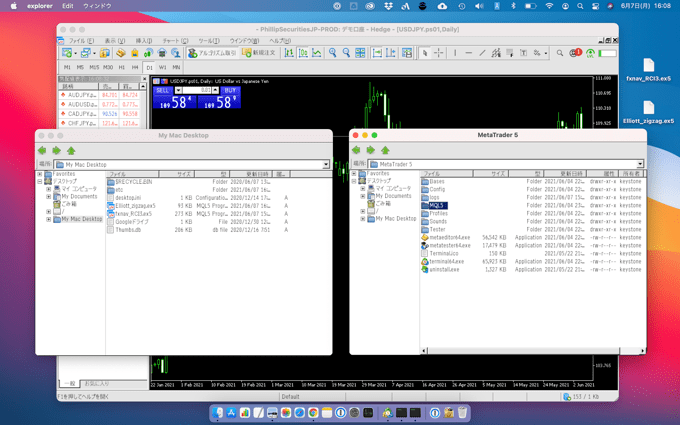
Task: Switch chart to line chart mode
Action: point(317,53)
